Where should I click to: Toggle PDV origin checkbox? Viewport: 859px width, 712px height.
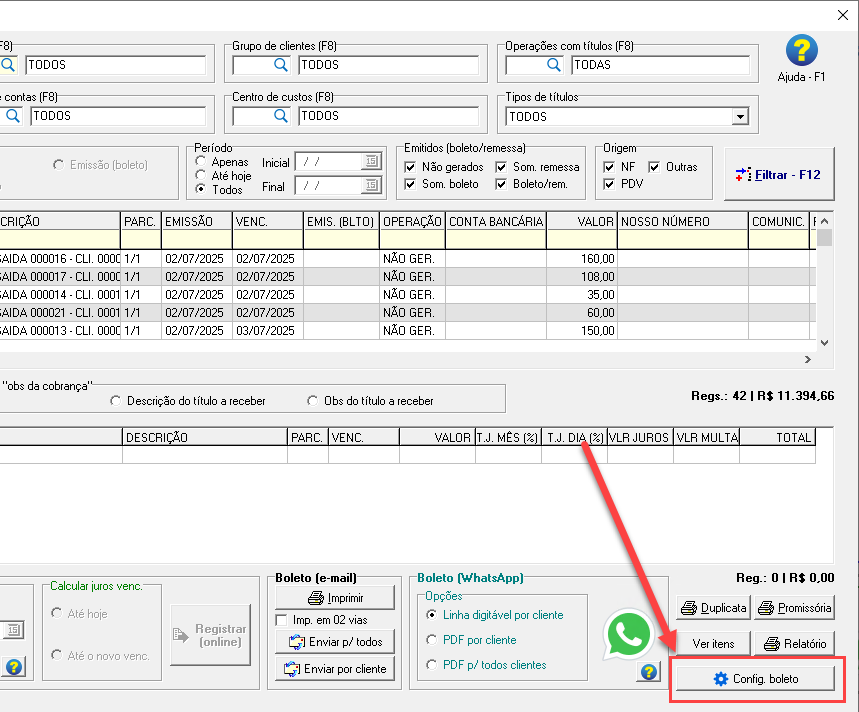point(609,184)
